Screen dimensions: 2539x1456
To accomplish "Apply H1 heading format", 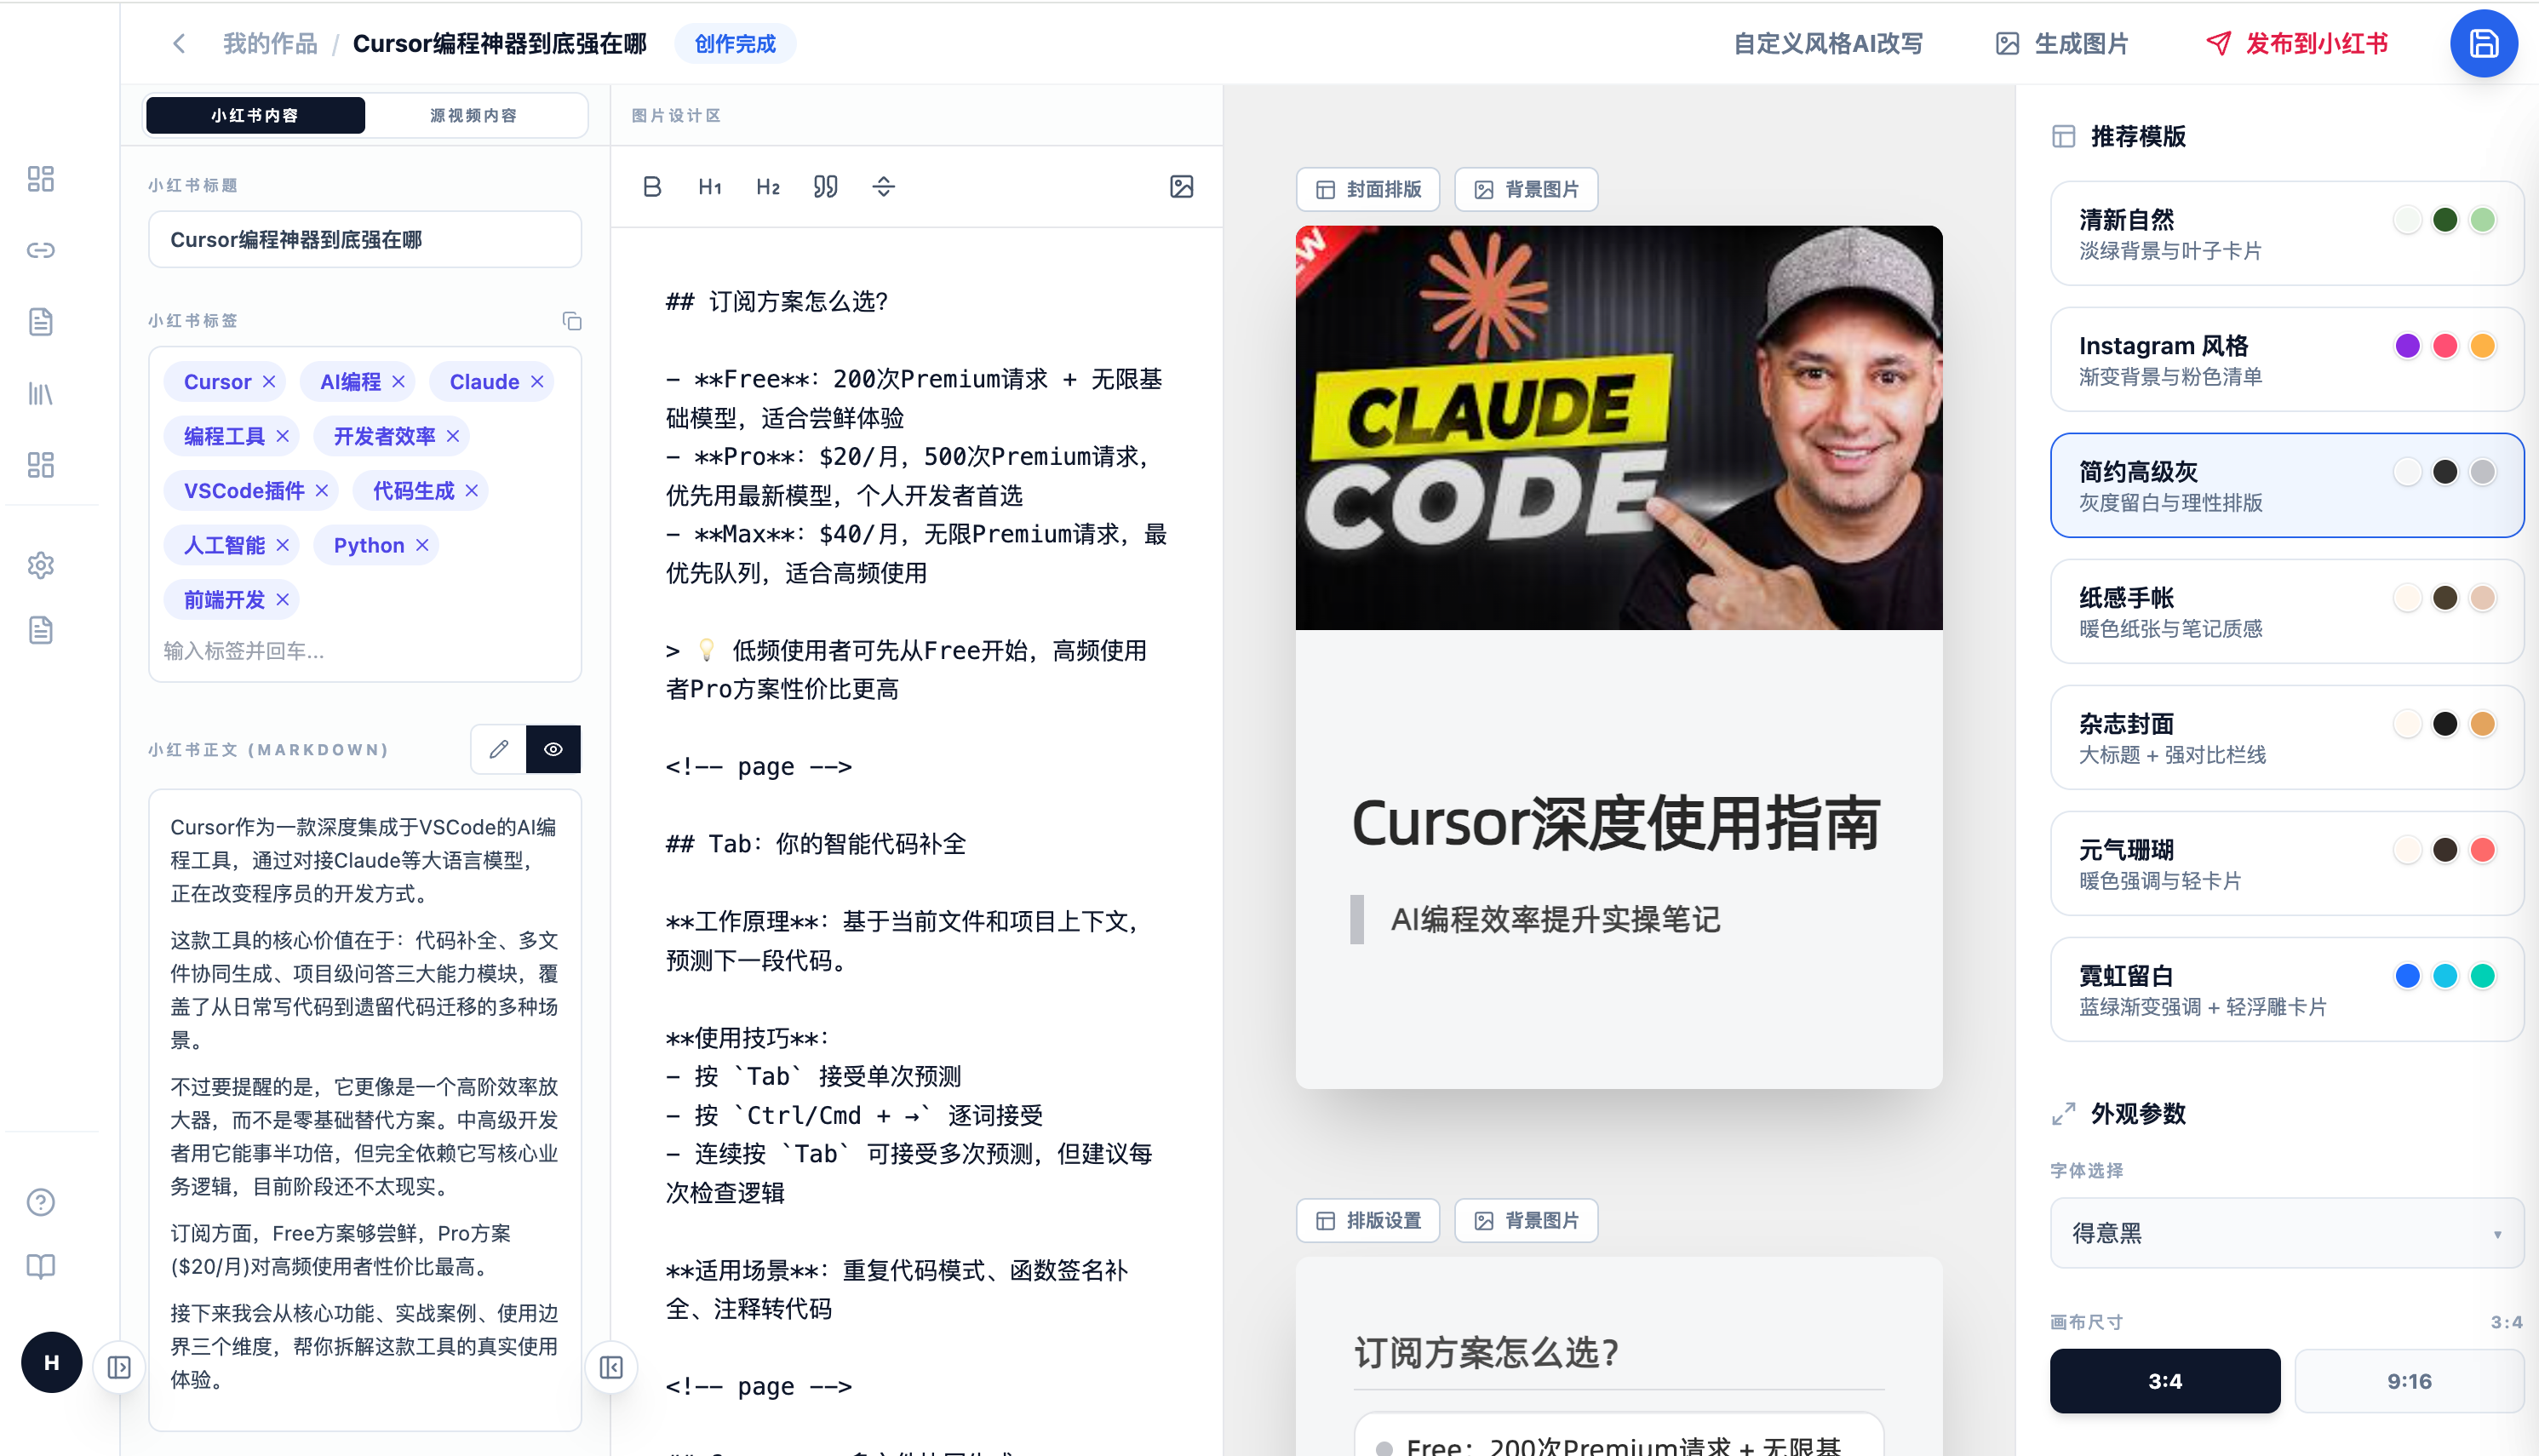I will pyautogui.click(x=710, y=187).
